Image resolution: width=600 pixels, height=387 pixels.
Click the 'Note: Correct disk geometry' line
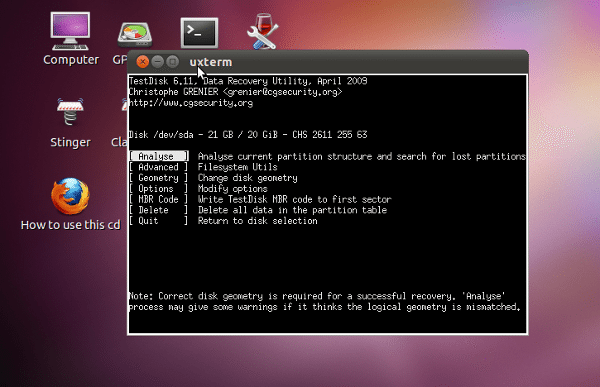[317, 296]
